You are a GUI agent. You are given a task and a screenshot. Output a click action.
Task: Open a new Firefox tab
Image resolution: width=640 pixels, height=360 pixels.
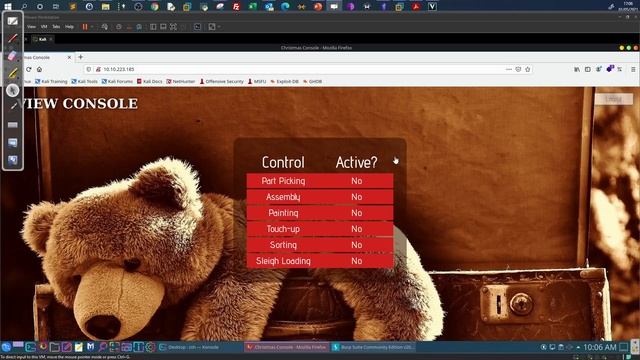80,57
